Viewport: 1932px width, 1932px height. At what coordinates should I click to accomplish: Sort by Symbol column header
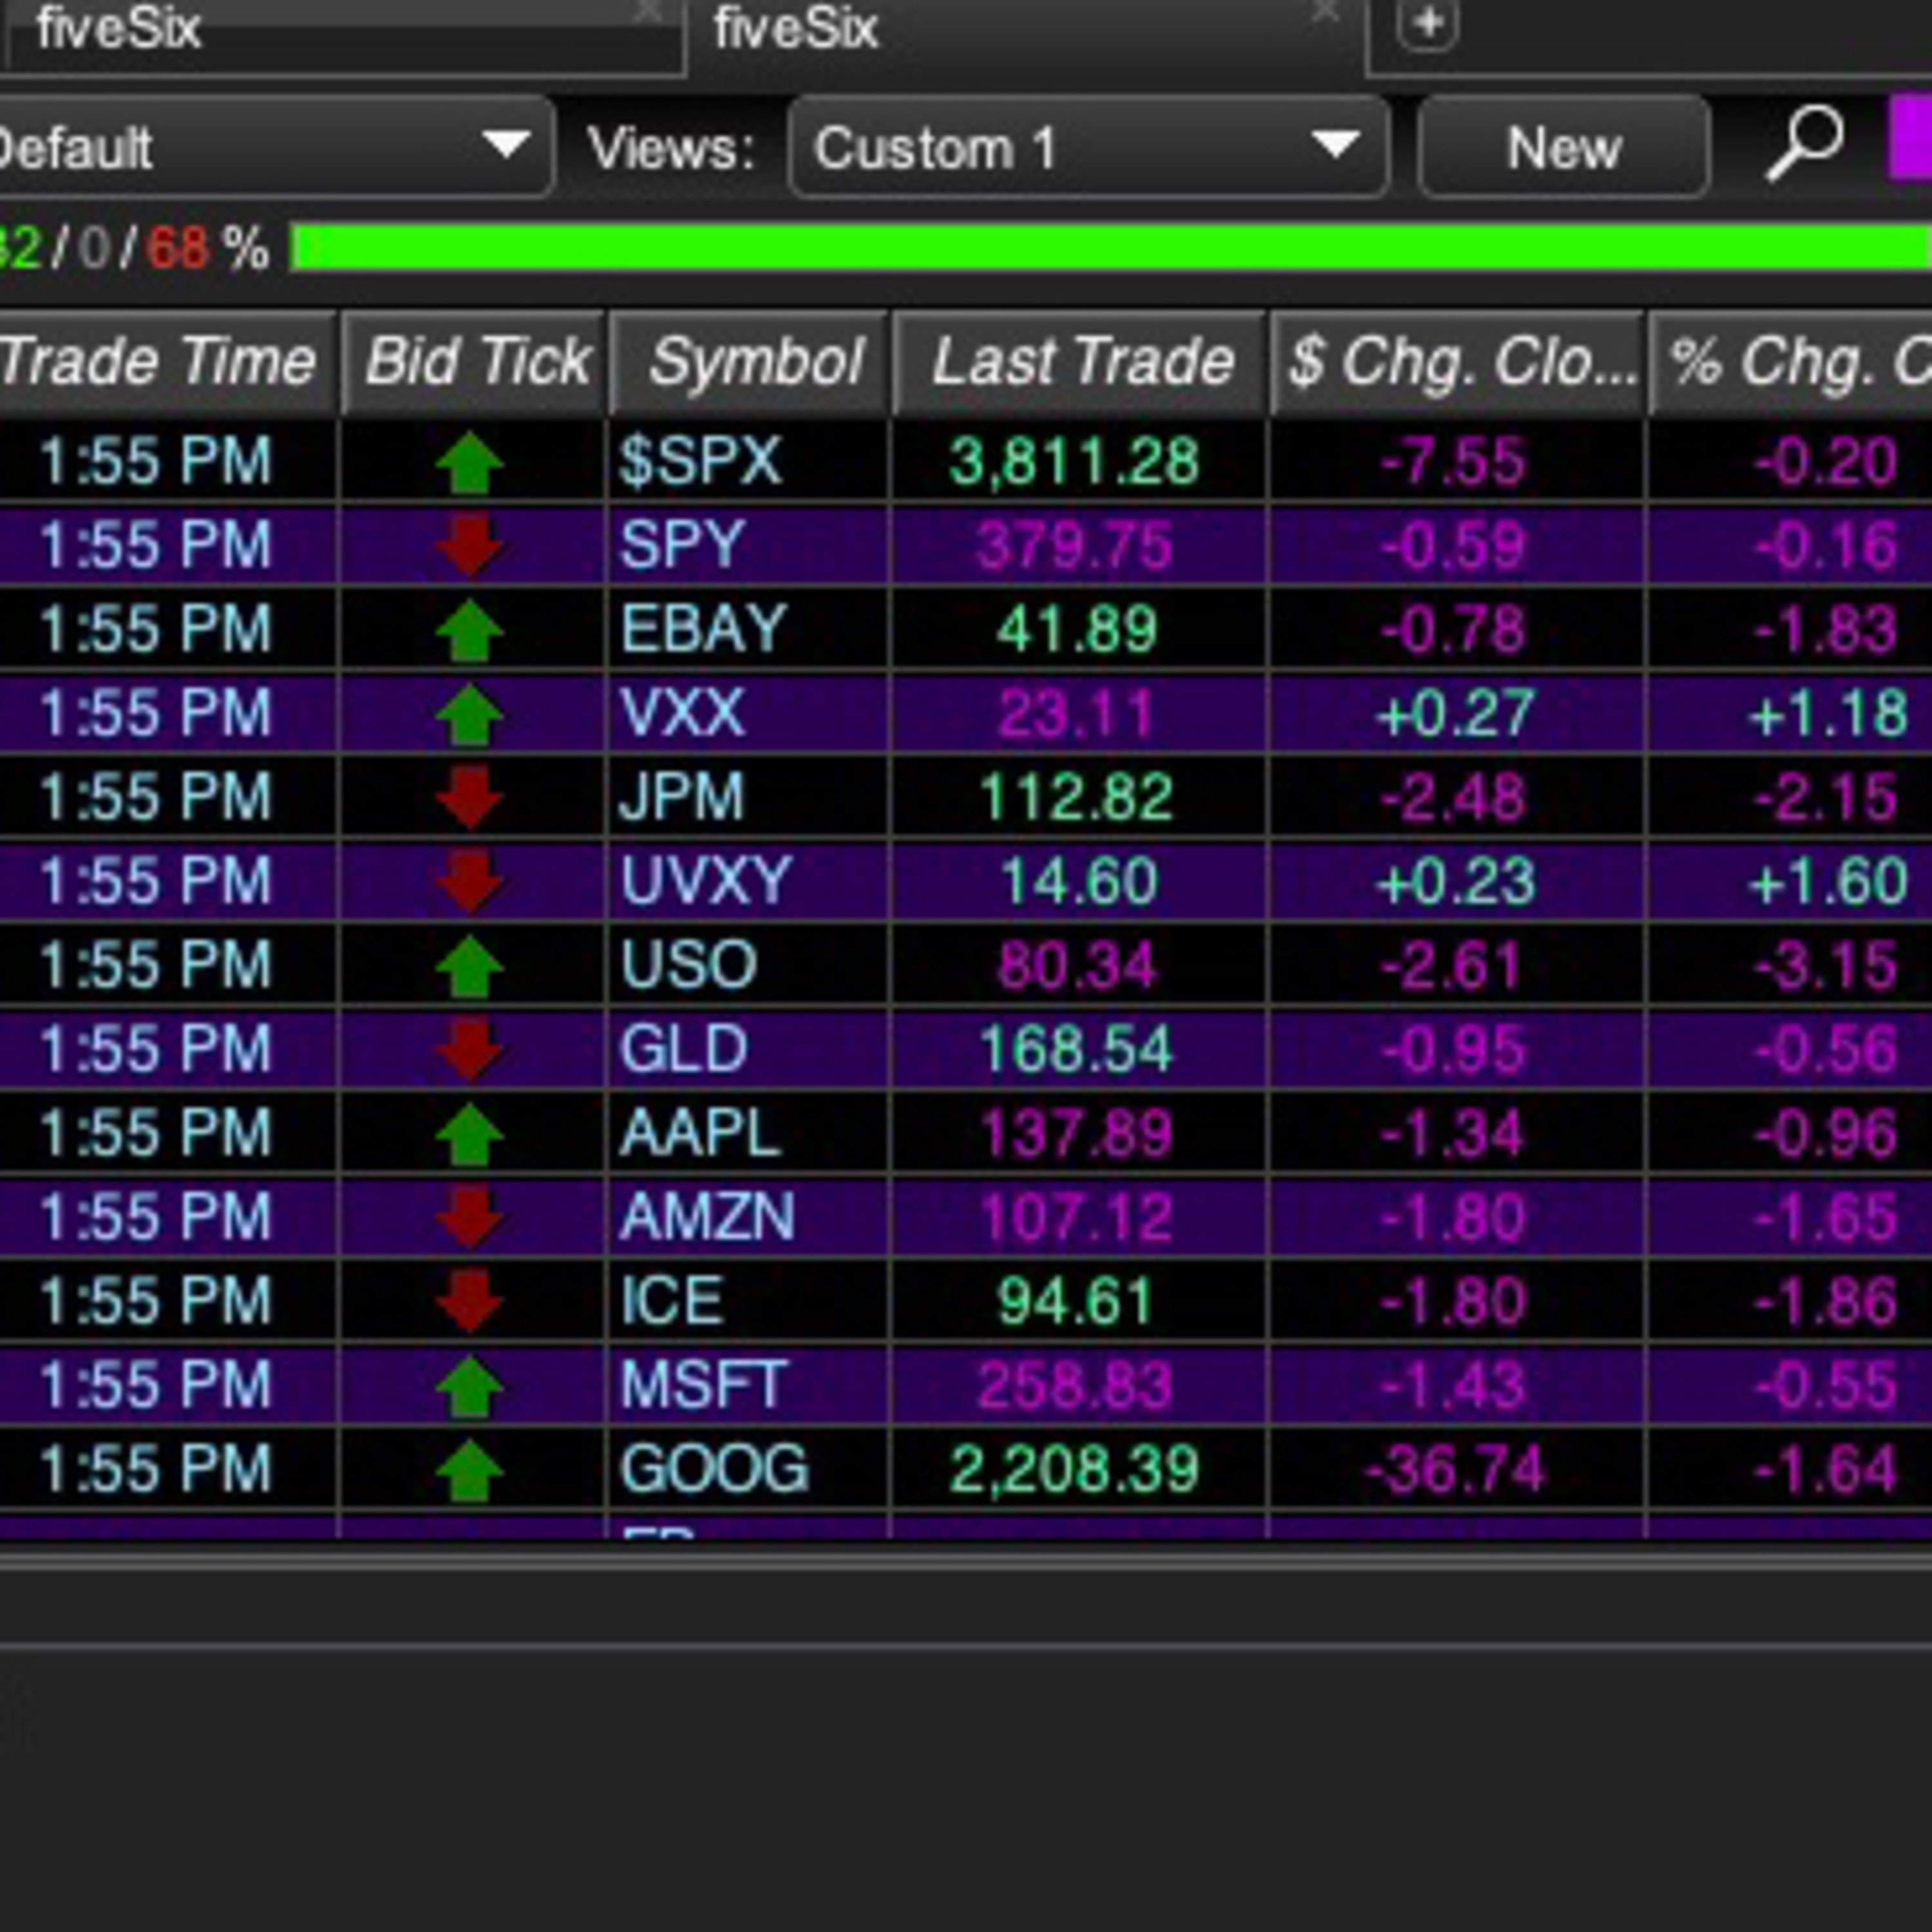click(x=749, y=362)
